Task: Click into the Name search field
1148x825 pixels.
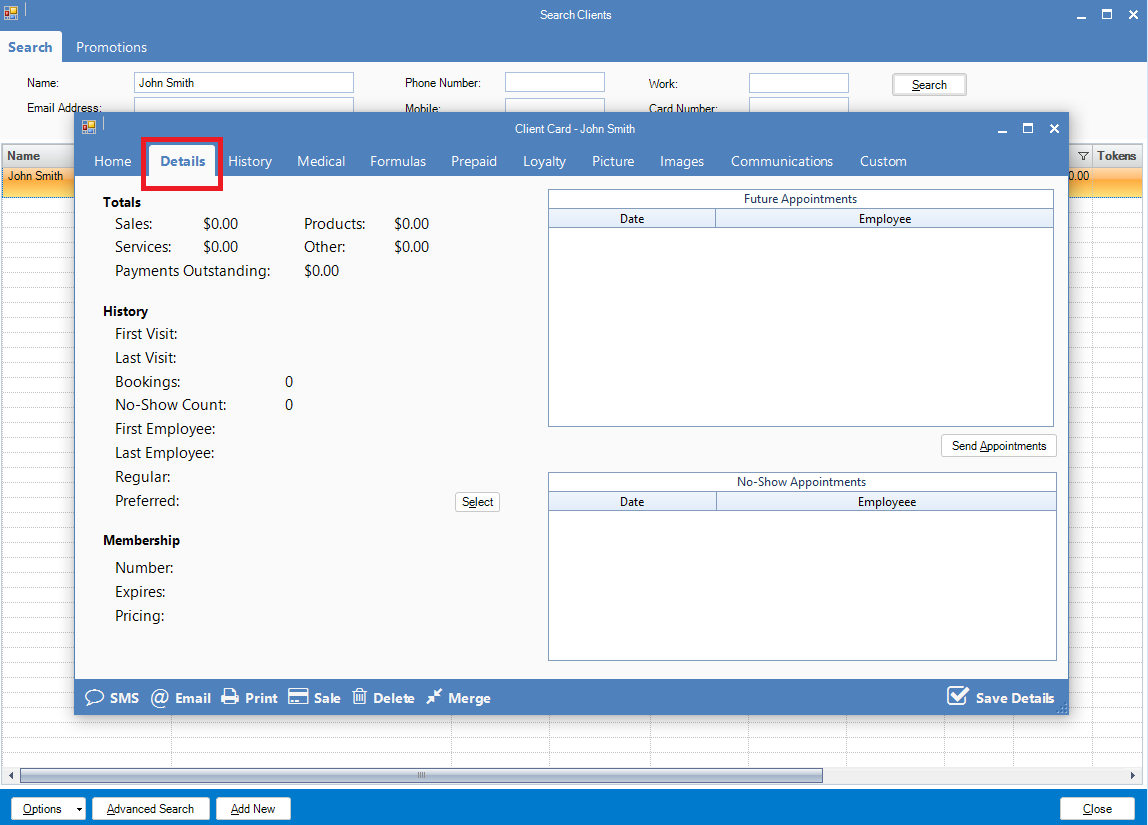Action: pos(243,83)
